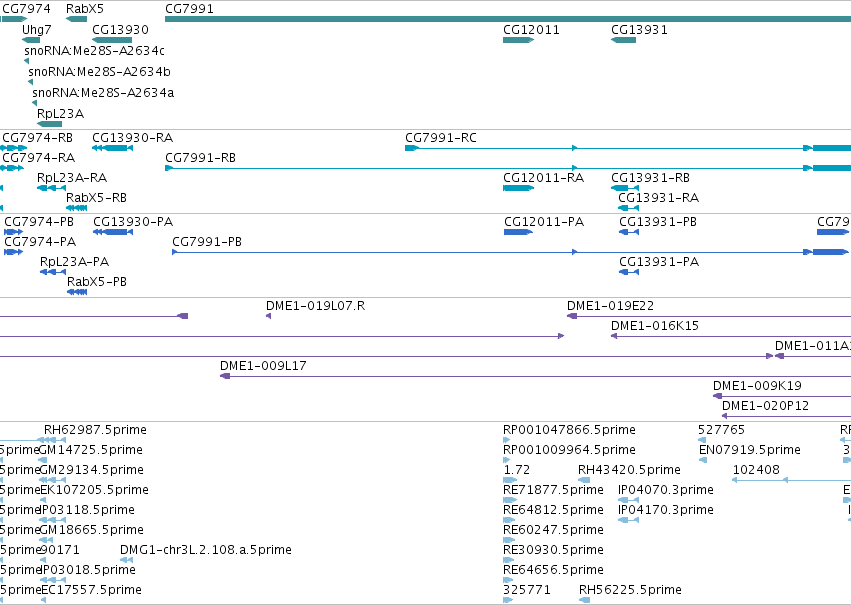Select the CG7991-RC transcript label
Viewport: 851px width, 605px height.
tap(441, 138)
